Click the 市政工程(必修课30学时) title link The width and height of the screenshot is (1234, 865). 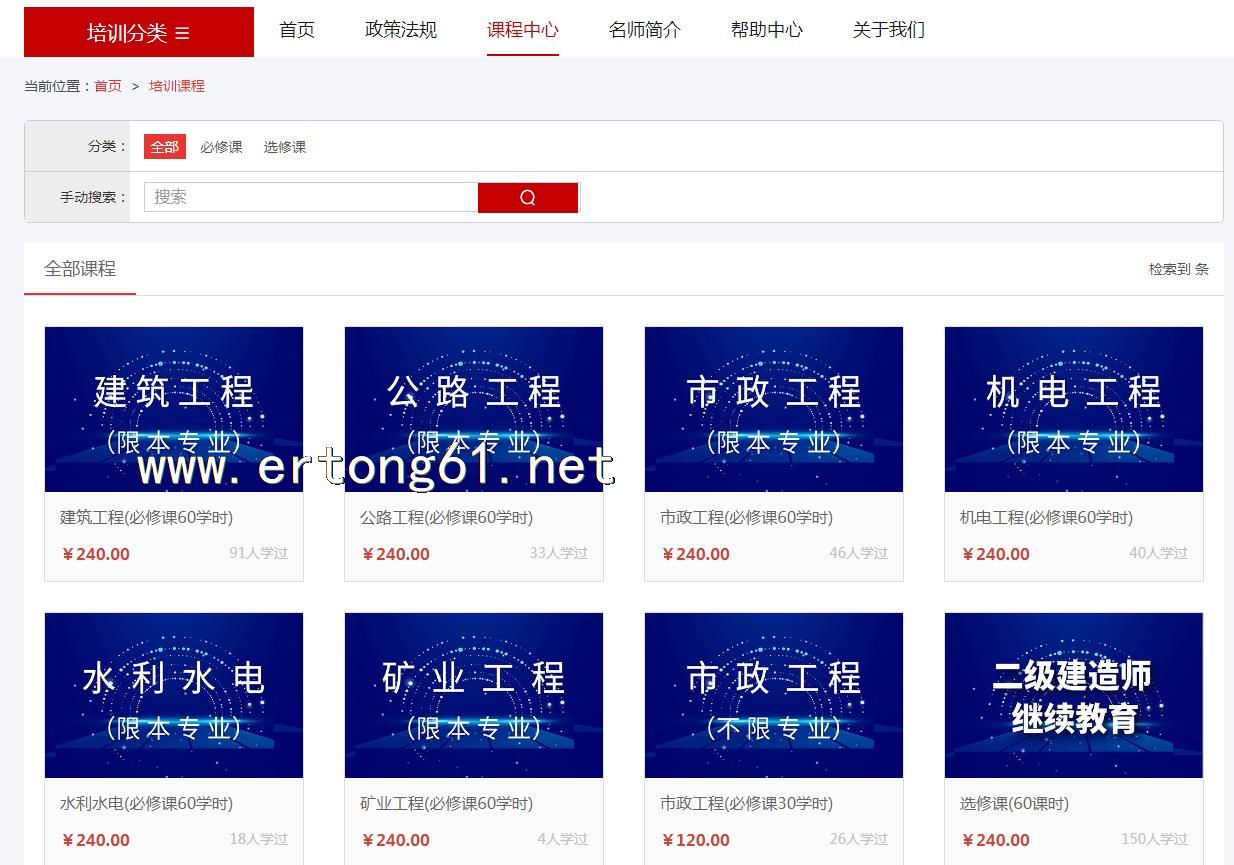[x=746, y=803]
